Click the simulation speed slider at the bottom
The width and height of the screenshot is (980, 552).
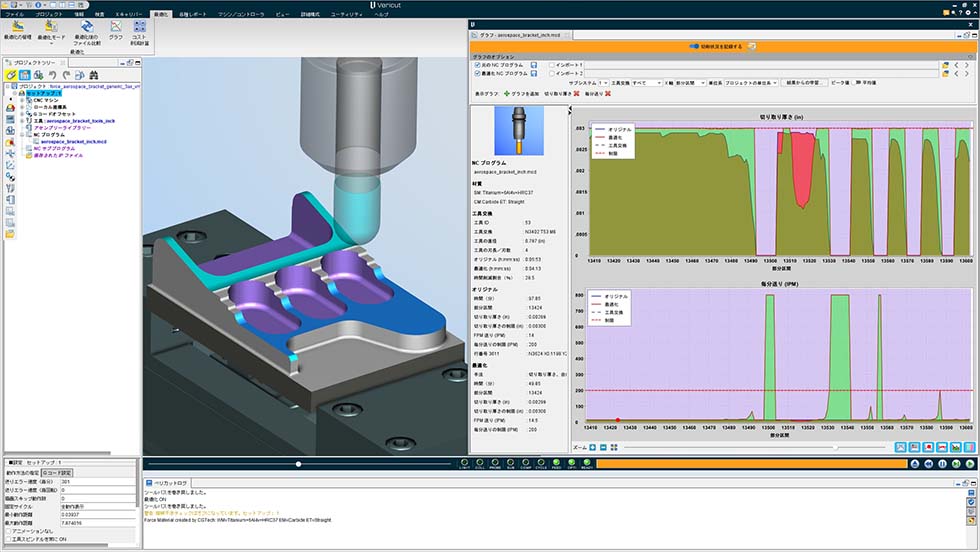(298, 464)
